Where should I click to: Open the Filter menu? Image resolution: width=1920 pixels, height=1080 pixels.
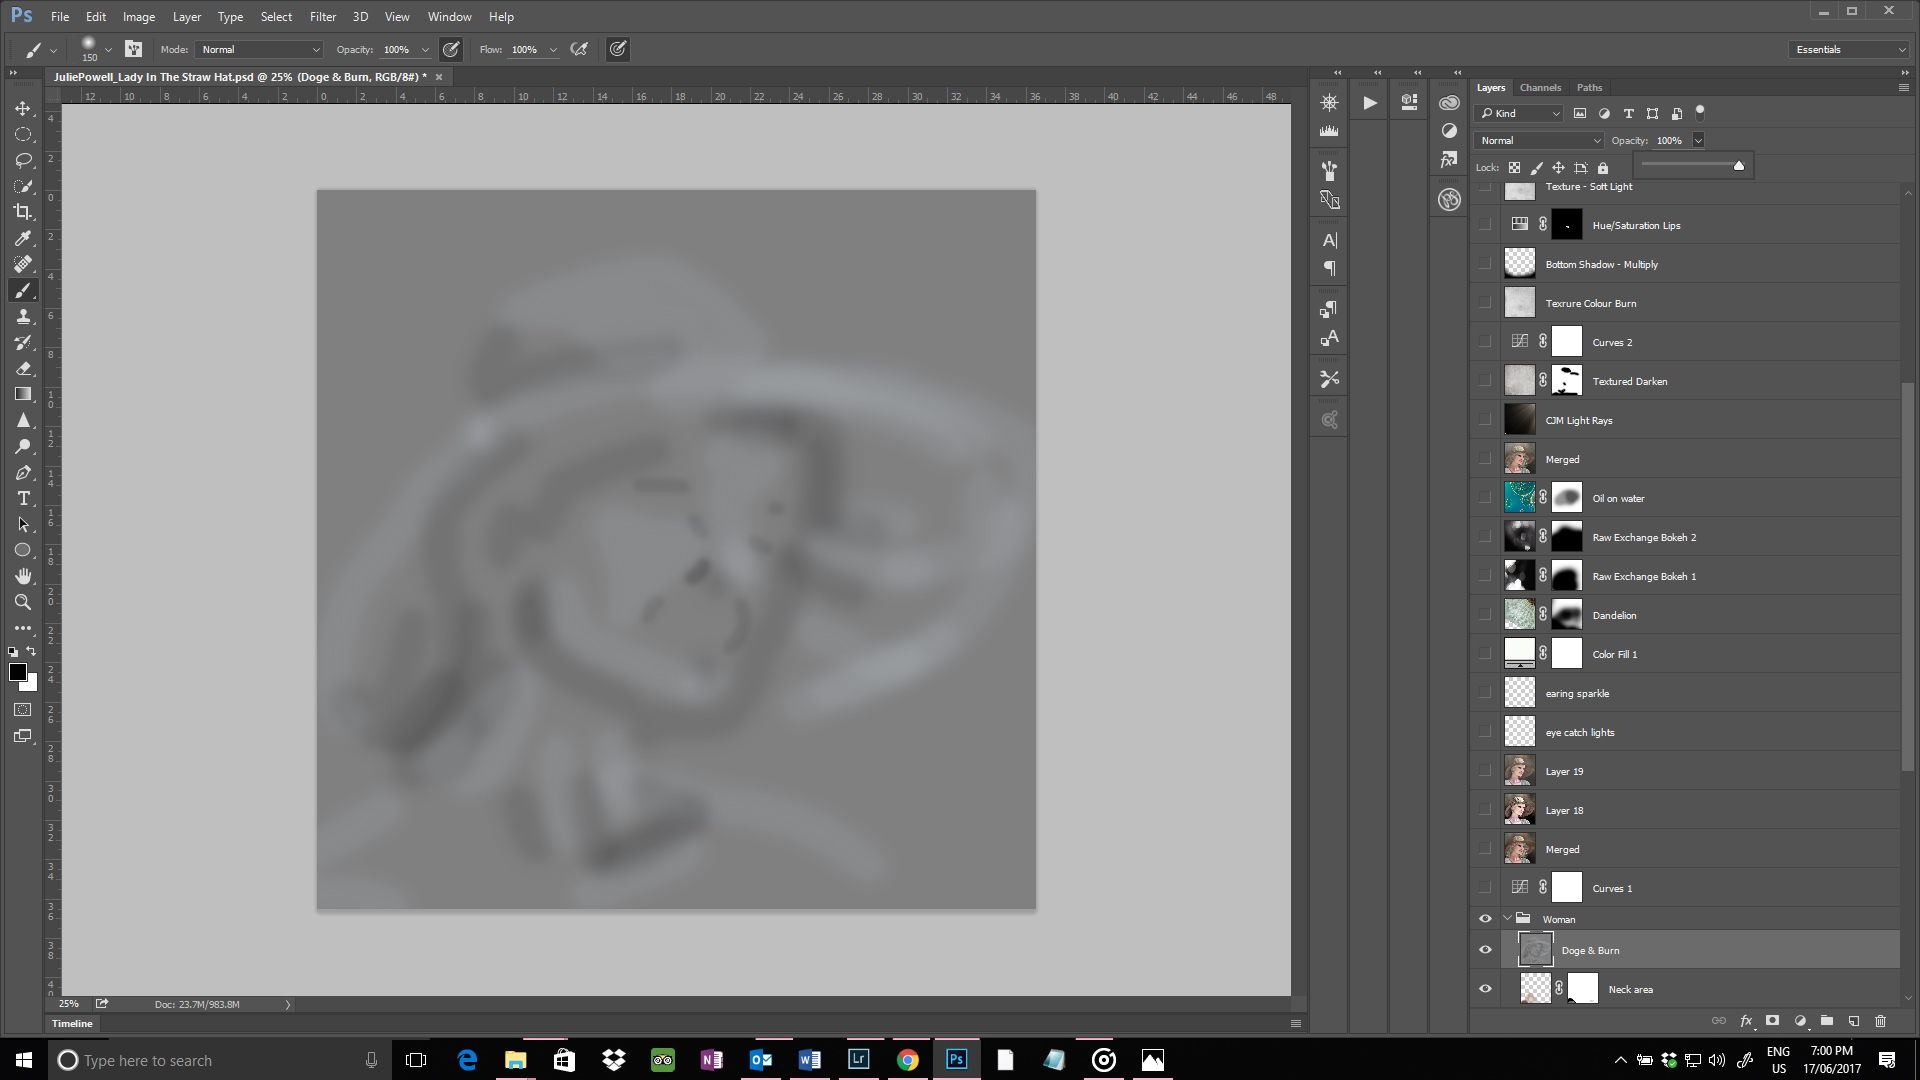(322, 16)
